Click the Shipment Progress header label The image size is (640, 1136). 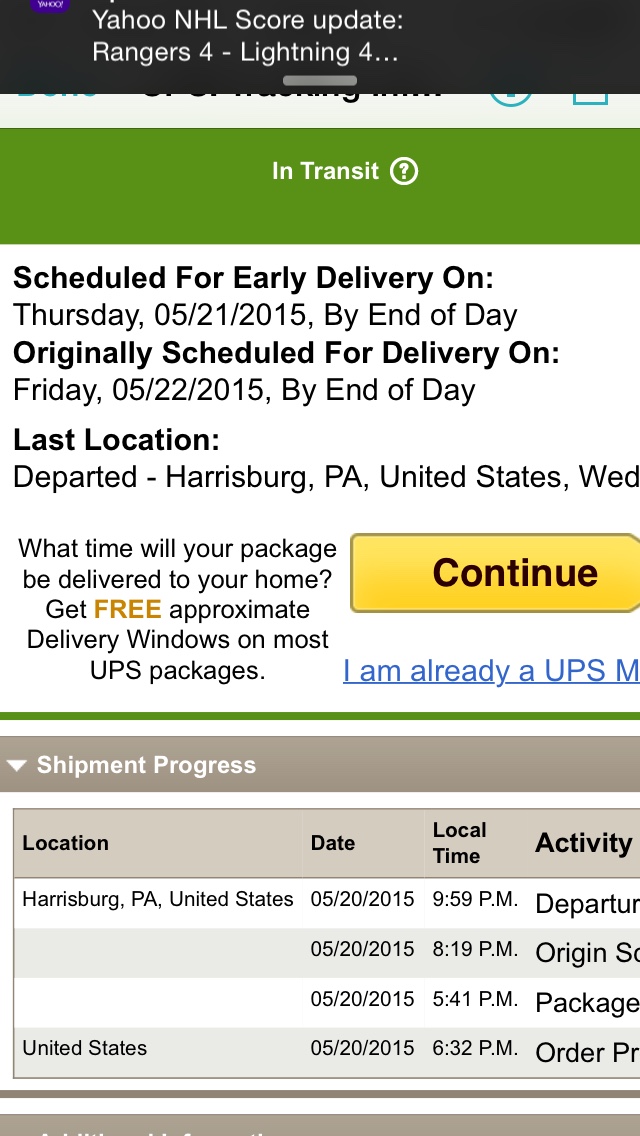click(146, 765)
